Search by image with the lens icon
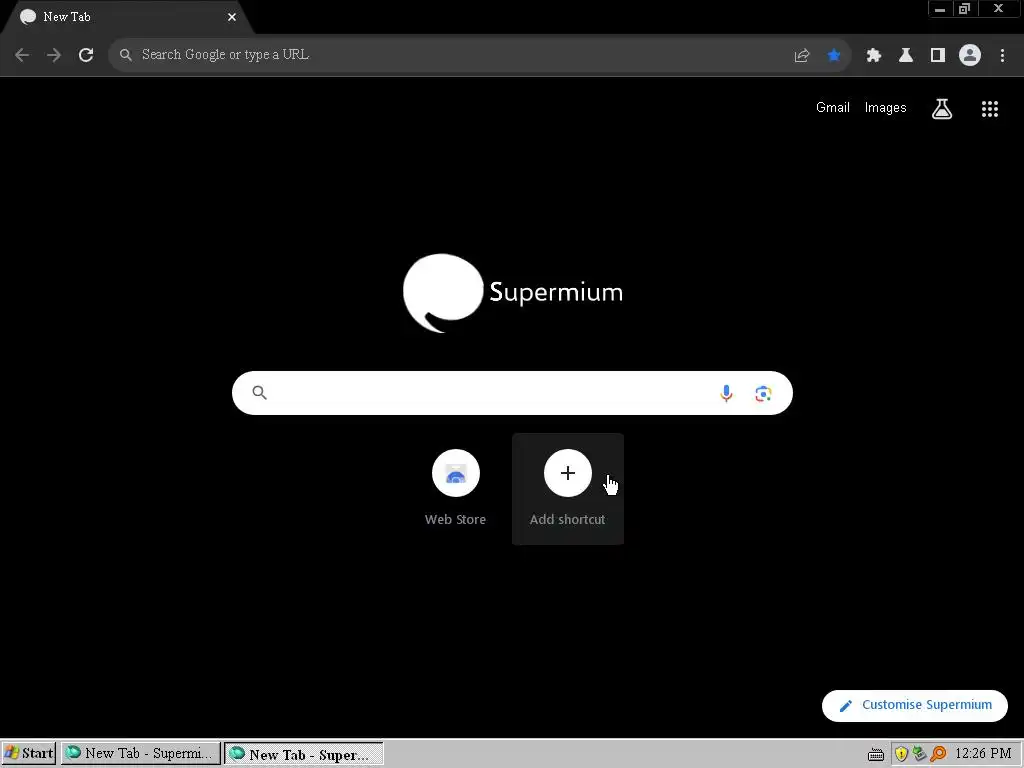1024x768 pixels. (x=763, y=393)
